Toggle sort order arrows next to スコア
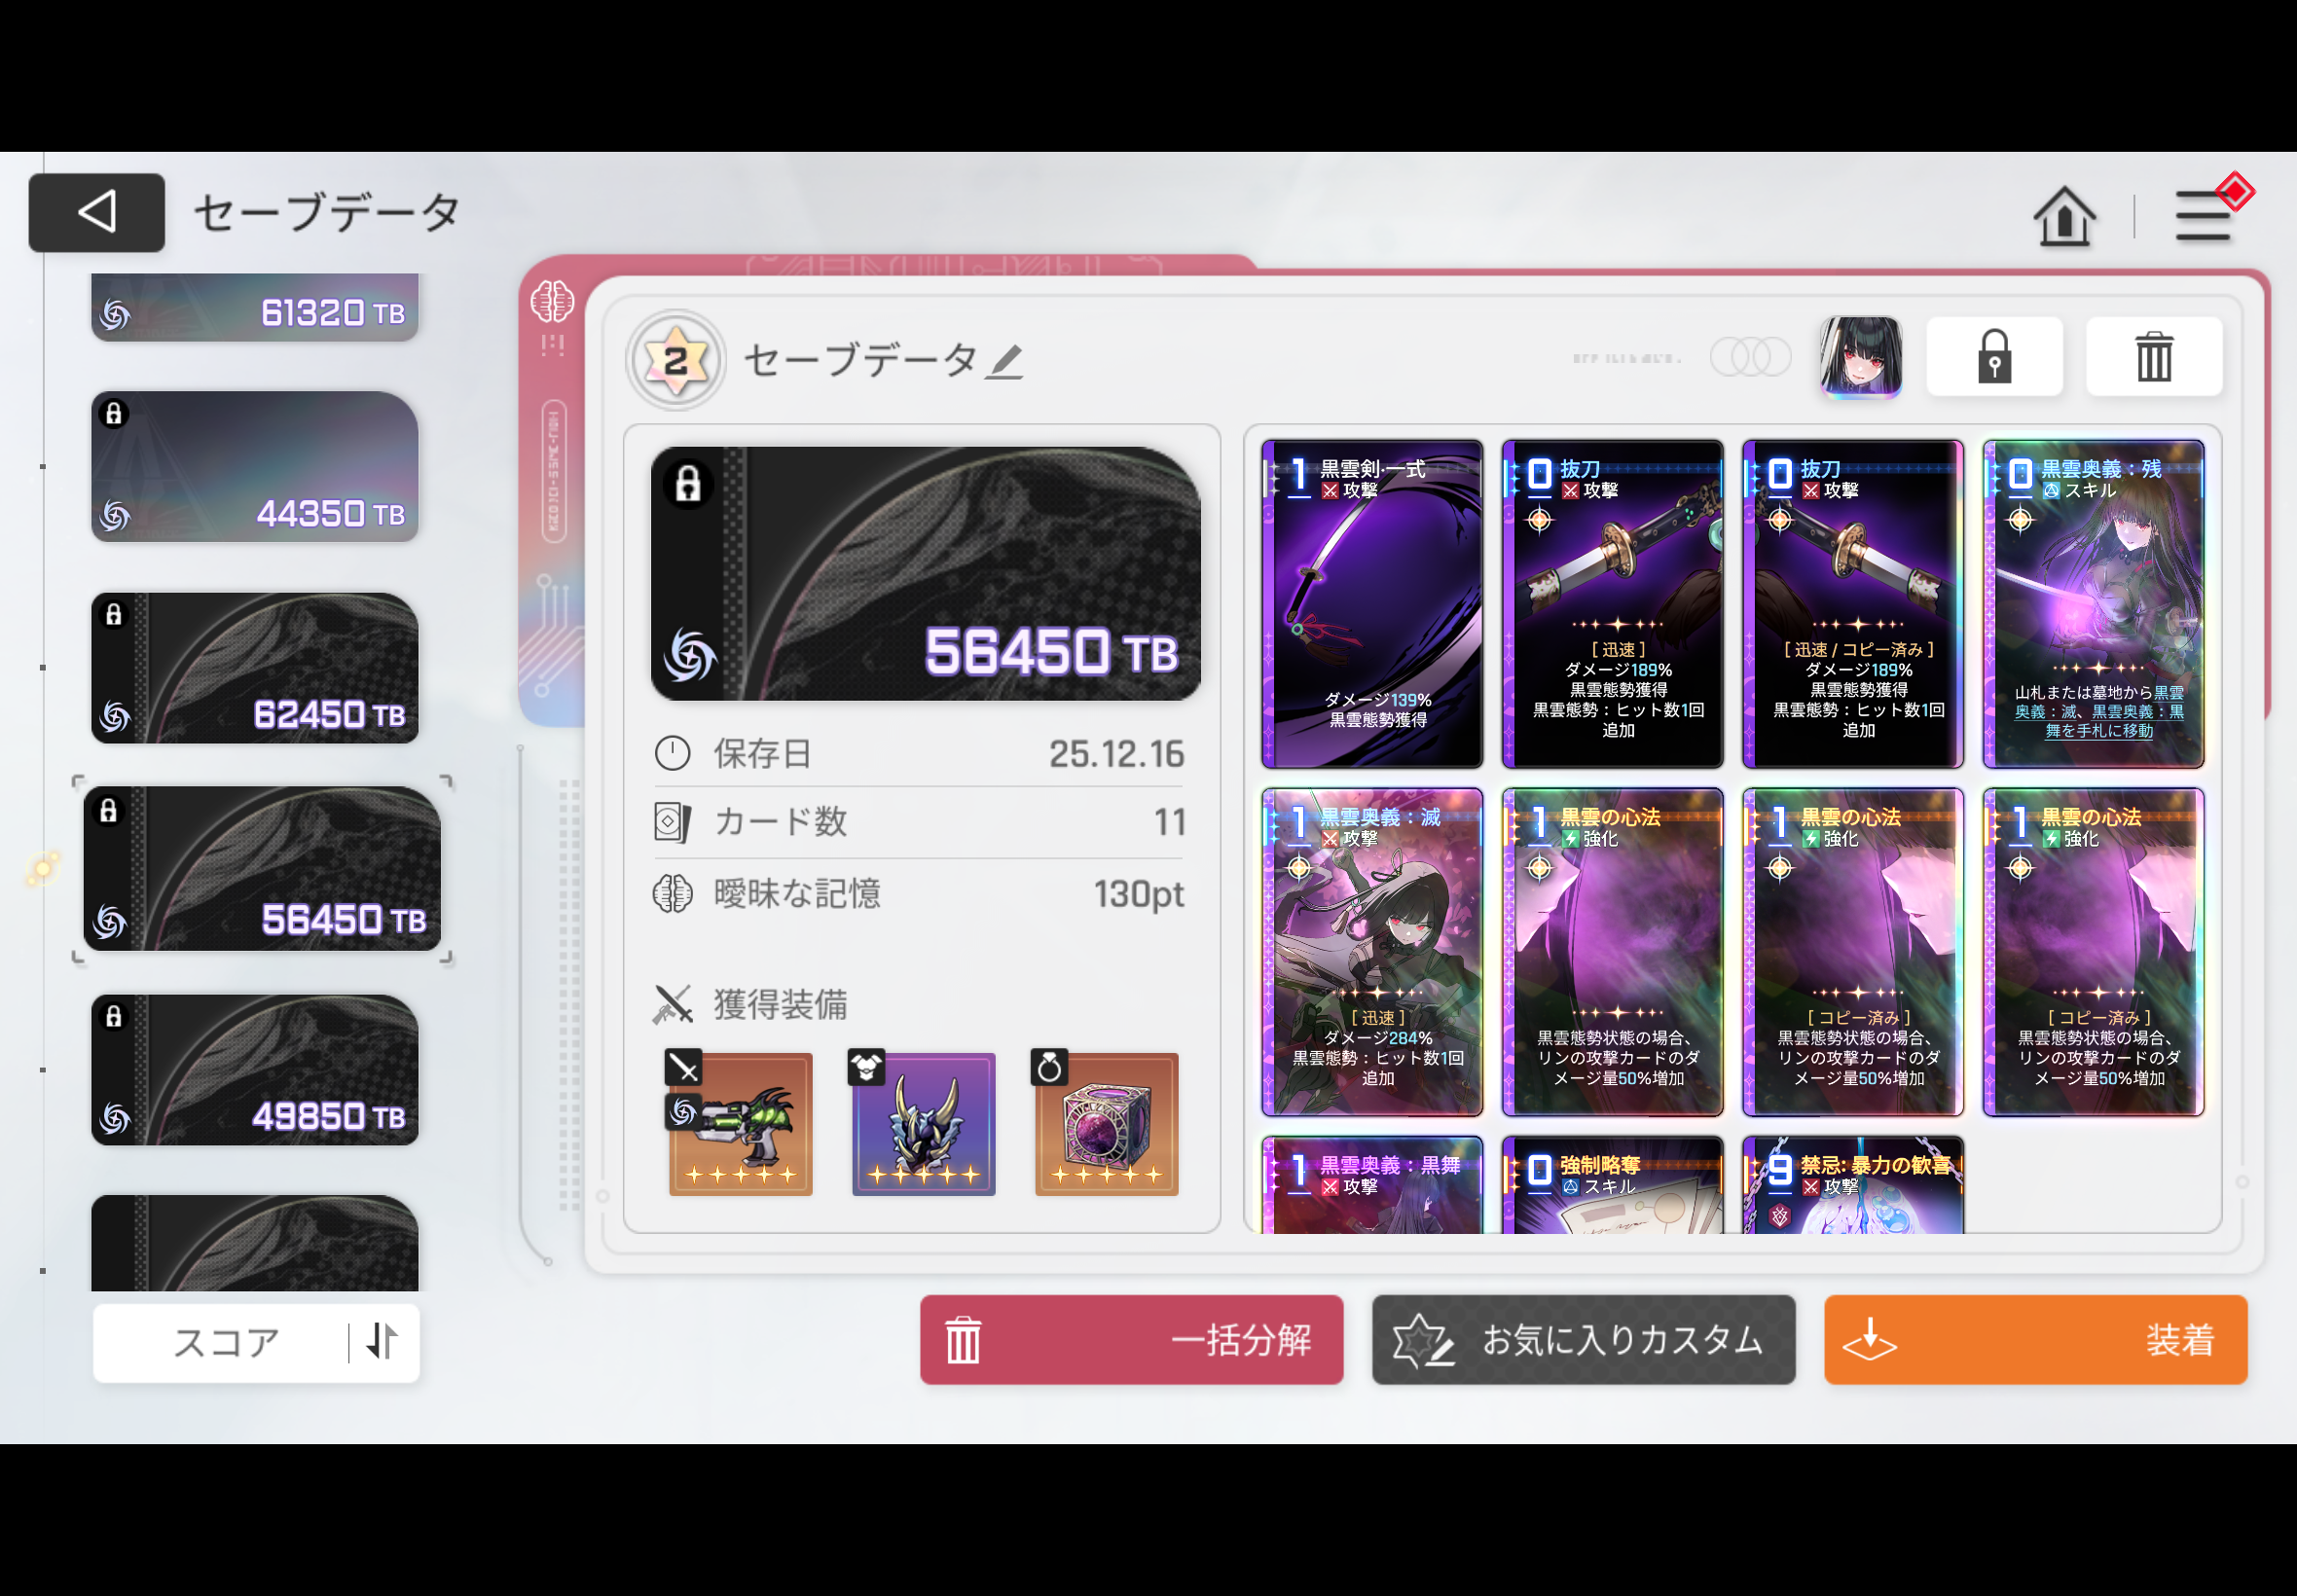 coord(382,1341)
